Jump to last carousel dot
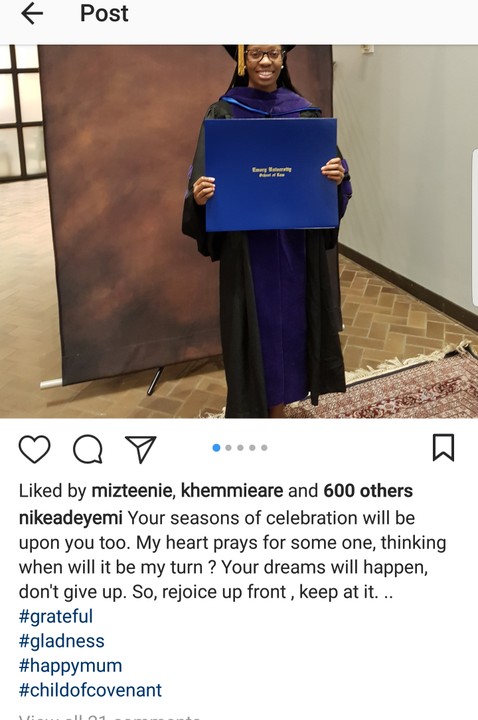 click(264, 448)
